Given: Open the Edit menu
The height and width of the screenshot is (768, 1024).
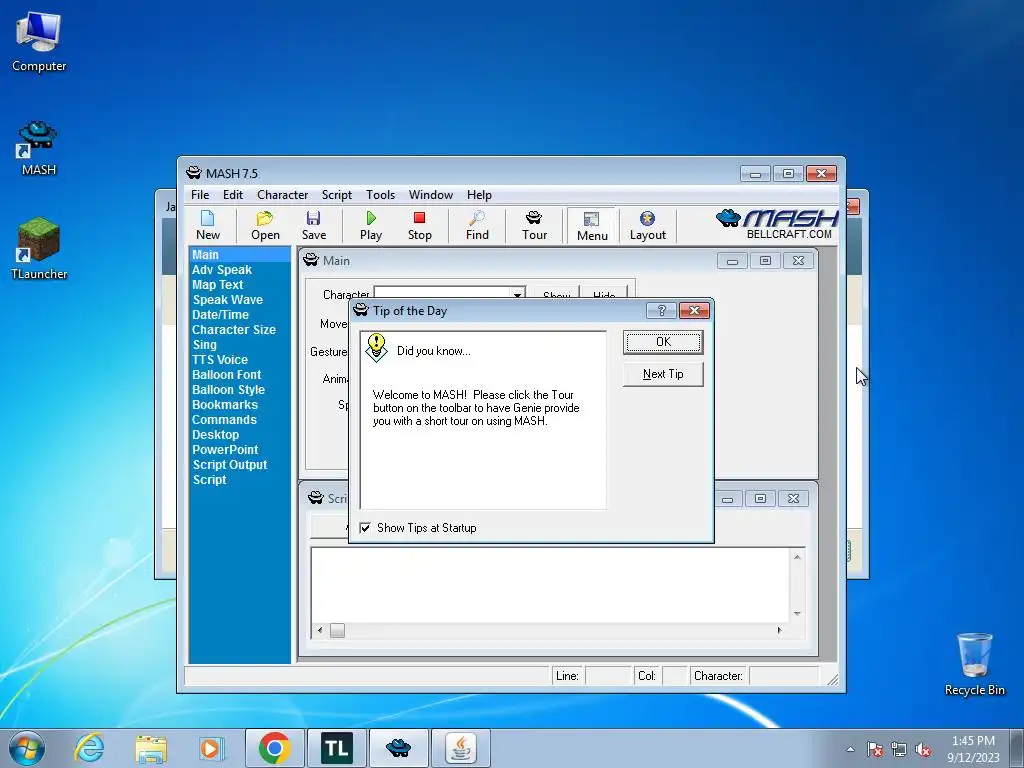Looking at the screenshot, I should [x=232, y=195].
